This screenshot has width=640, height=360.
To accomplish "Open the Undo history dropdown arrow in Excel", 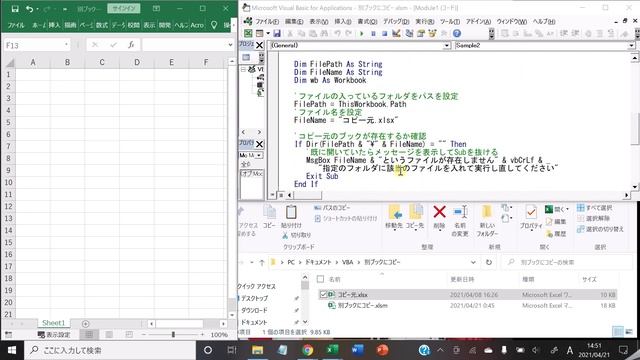I will point(37,9).
